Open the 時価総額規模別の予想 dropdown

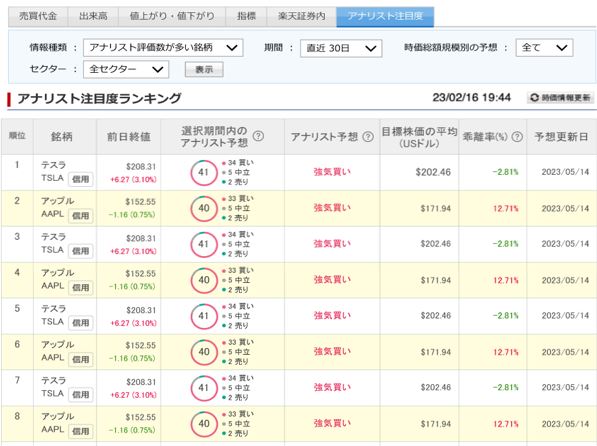pos(544,48)
